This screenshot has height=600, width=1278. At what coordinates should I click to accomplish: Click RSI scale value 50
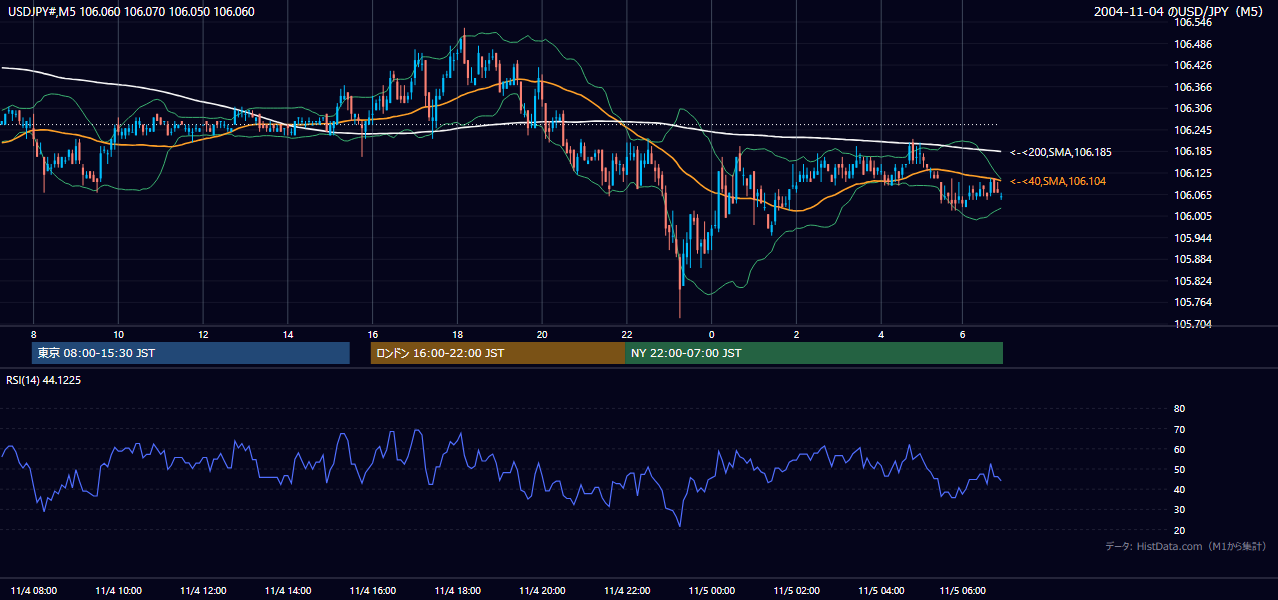pos(1179,469)
